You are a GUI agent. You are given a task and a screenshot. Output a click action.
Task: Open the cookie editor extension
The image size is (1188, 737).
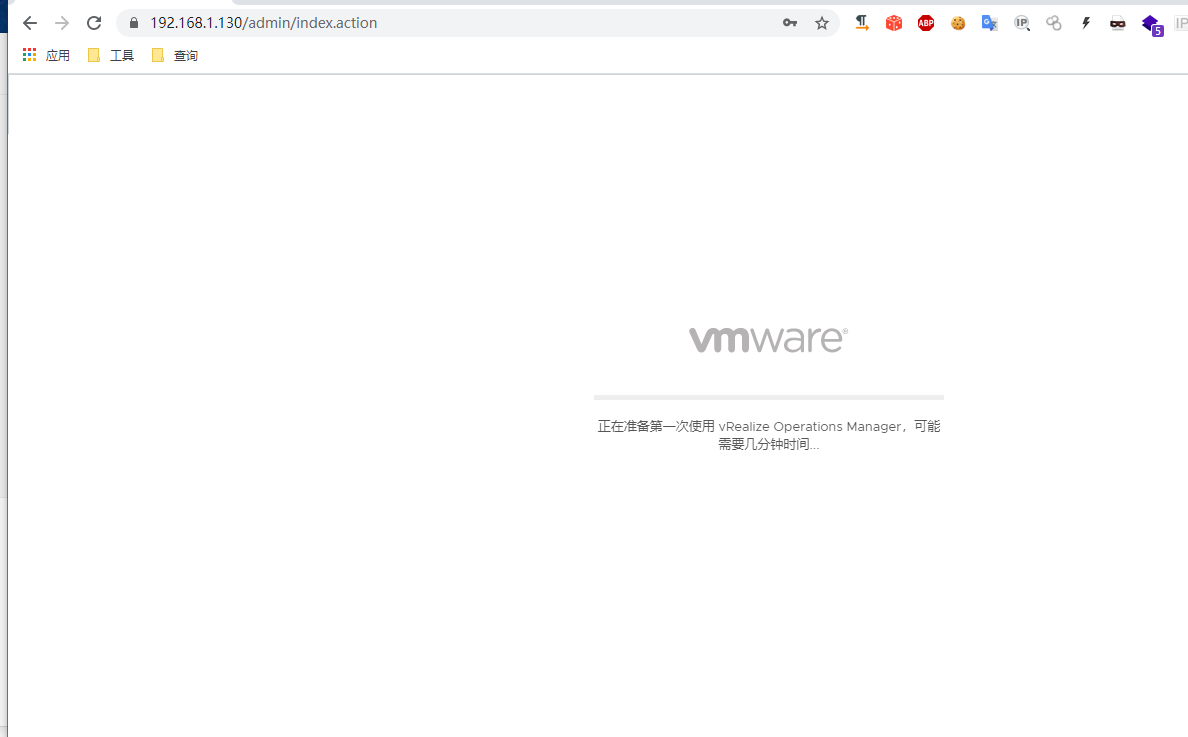[958, 23]
